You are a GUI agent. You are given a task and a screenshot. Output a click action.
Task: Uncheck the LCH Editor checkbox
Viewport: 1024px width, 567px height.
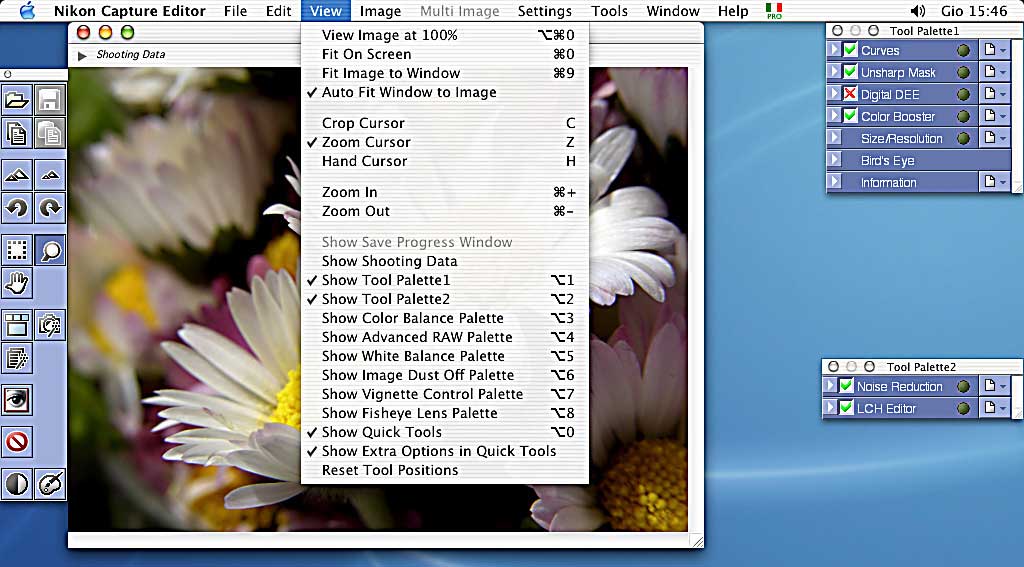[846, 408]
